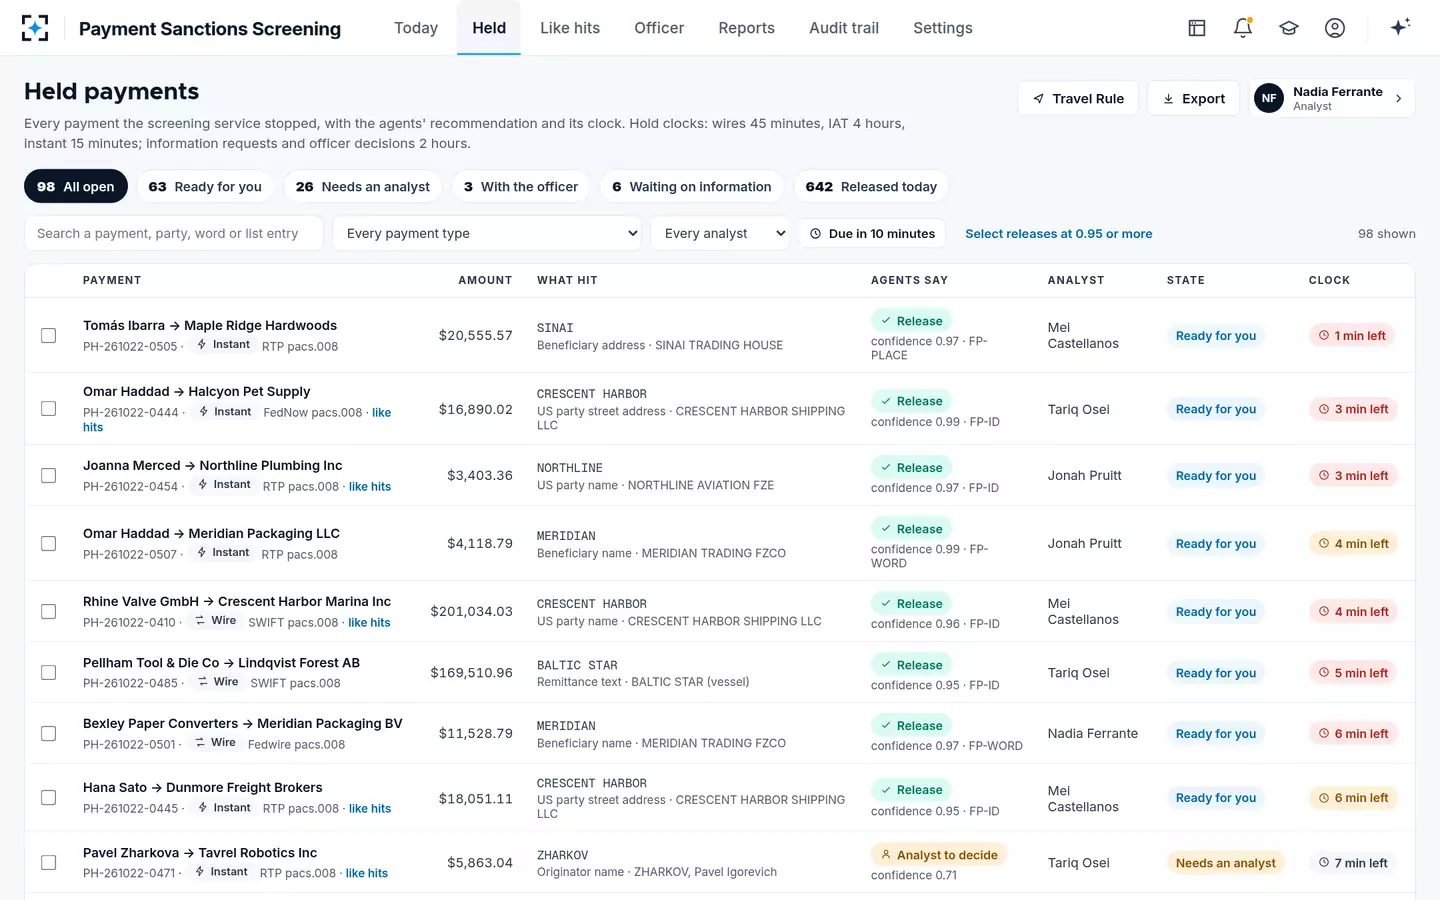The height and width of the screenshot is (900, 1440).
Task: Launch the sparkle AI assistant icon
Action: (x=1400, y=27)
